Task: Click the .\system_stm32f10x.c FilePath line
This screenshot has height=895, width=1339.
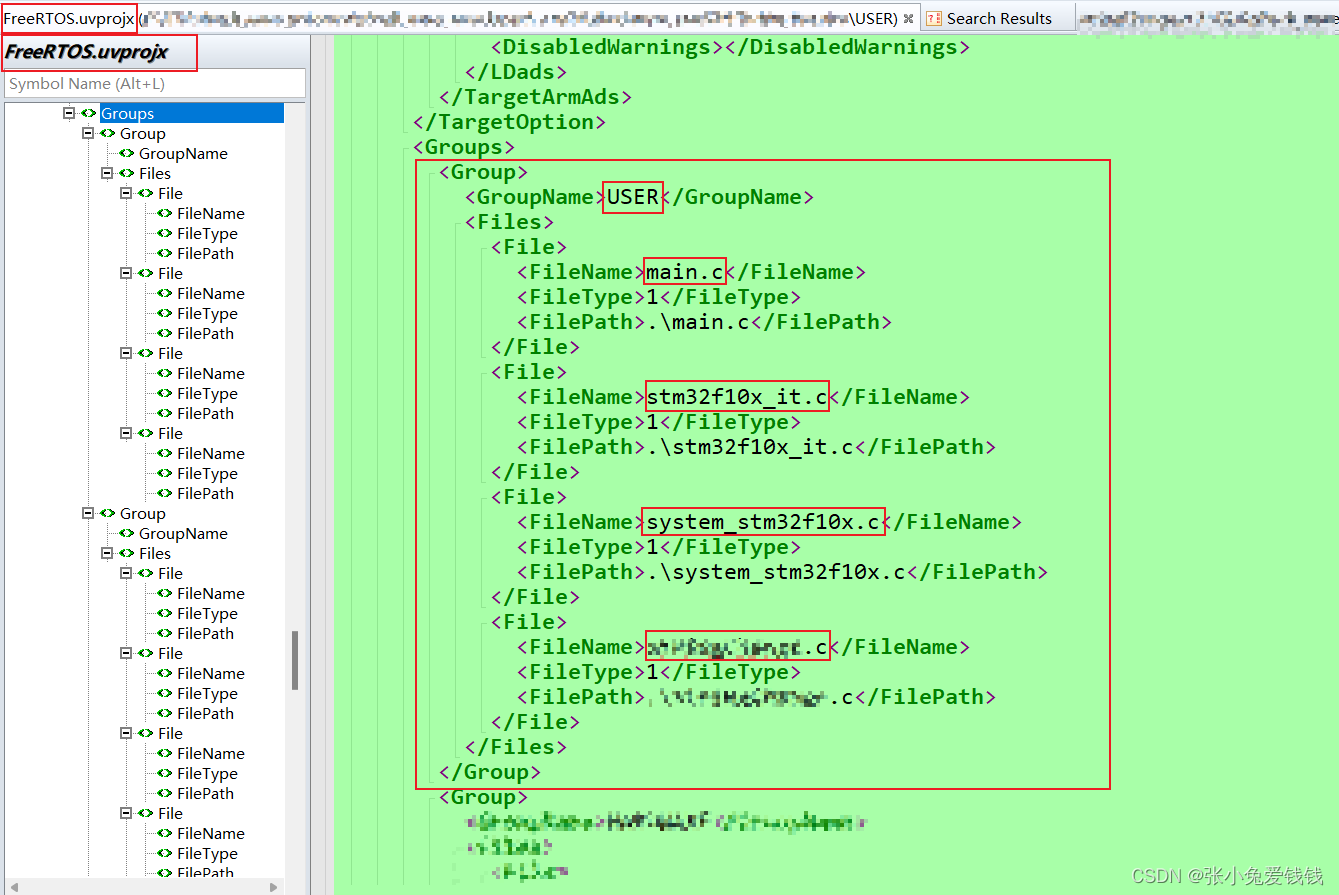Action: coord(782,572)
